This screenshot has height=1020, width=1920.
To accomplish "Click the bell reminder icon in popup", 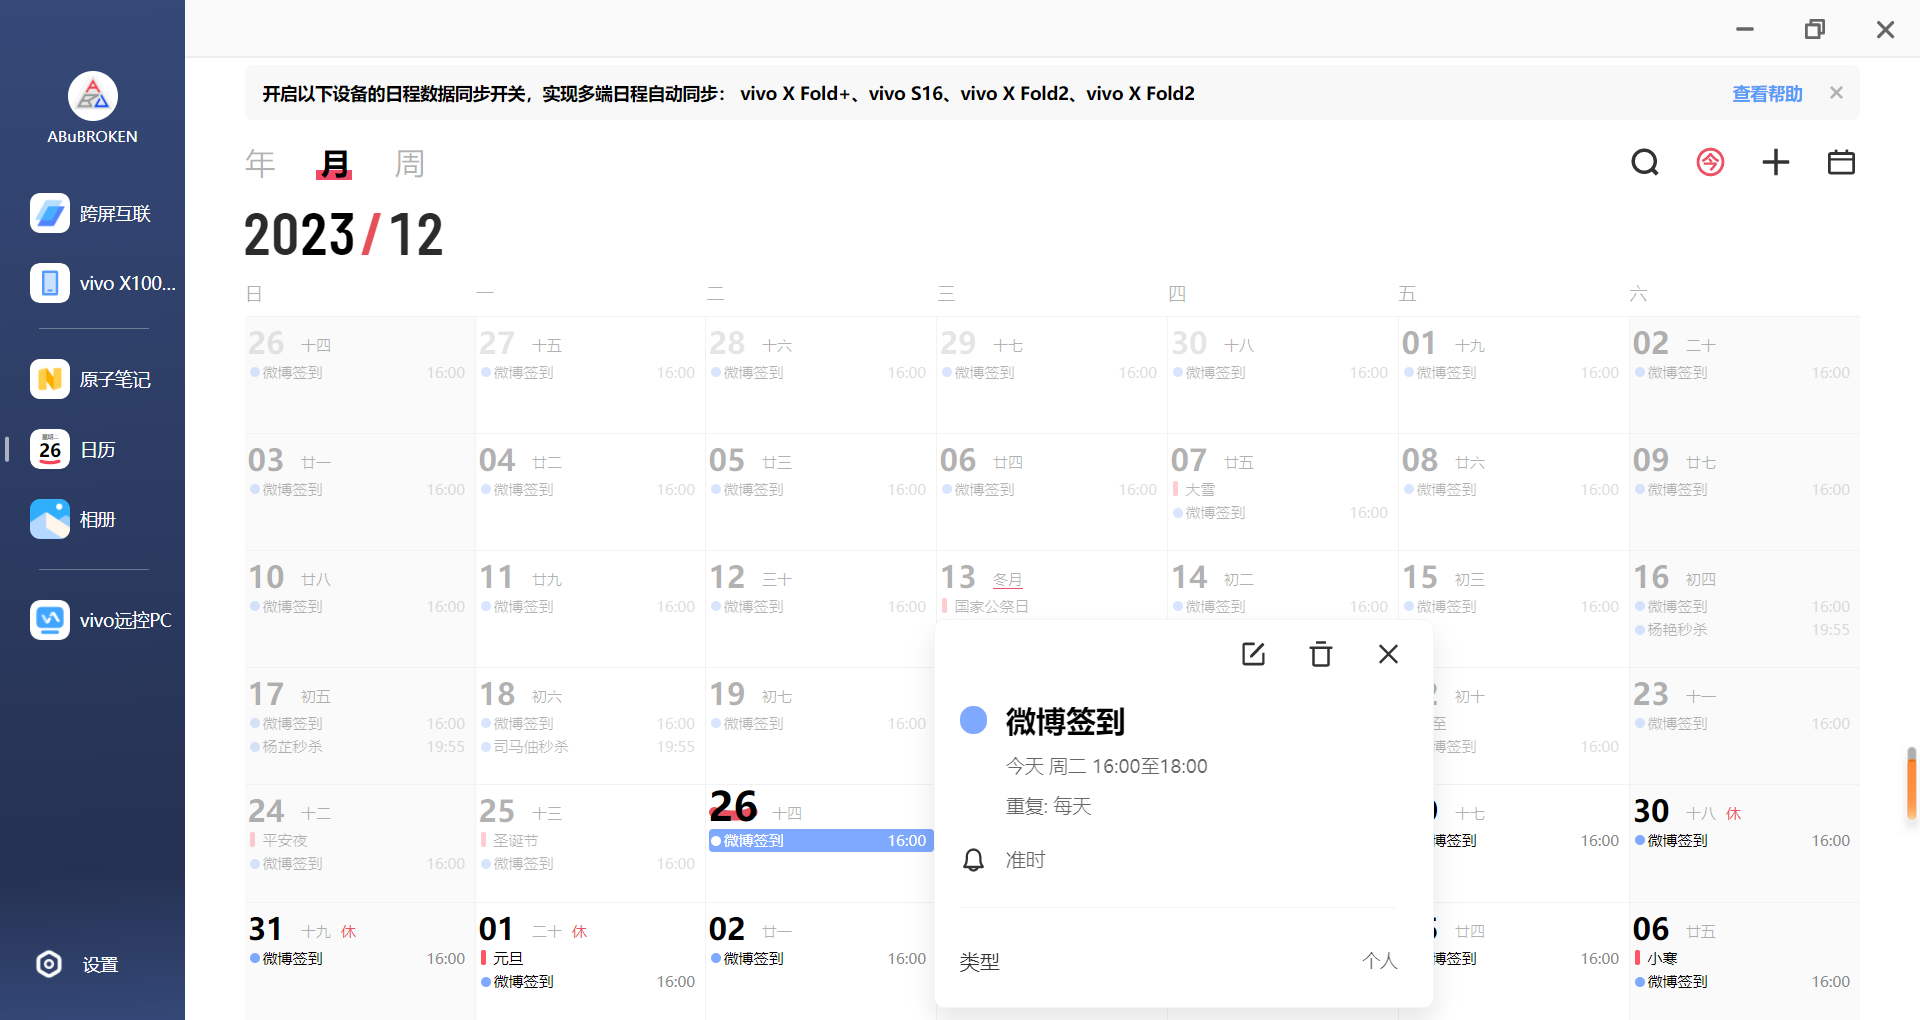I will click(x=973, y=860).
